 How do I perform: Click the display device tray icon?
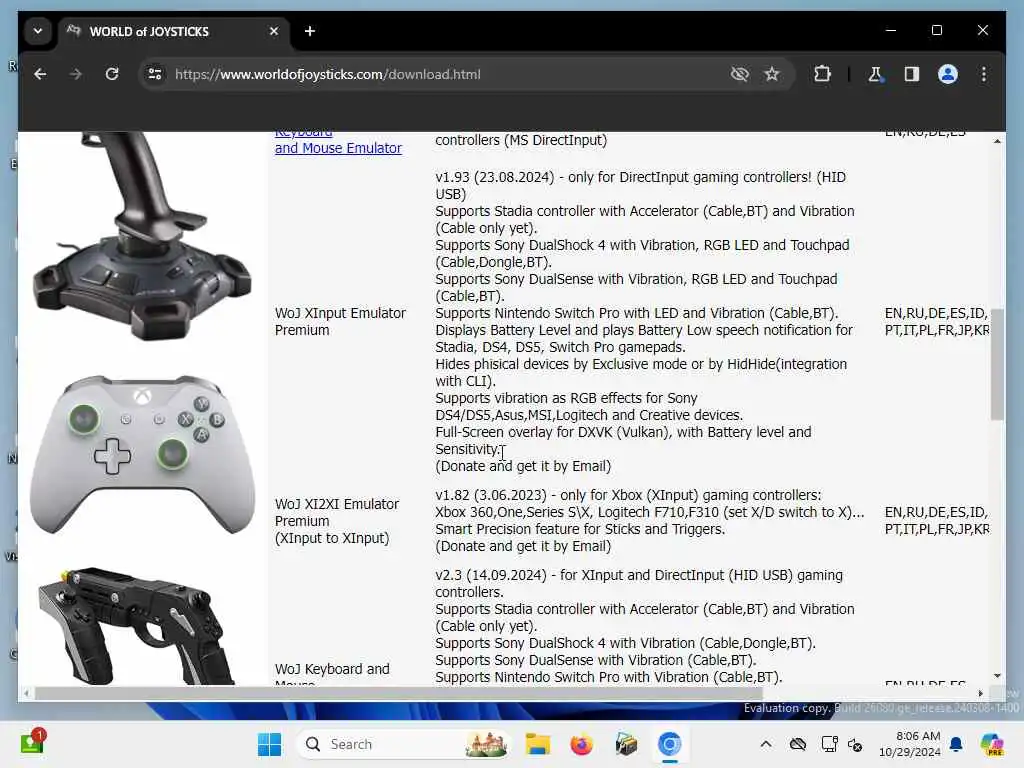[829, 744]
